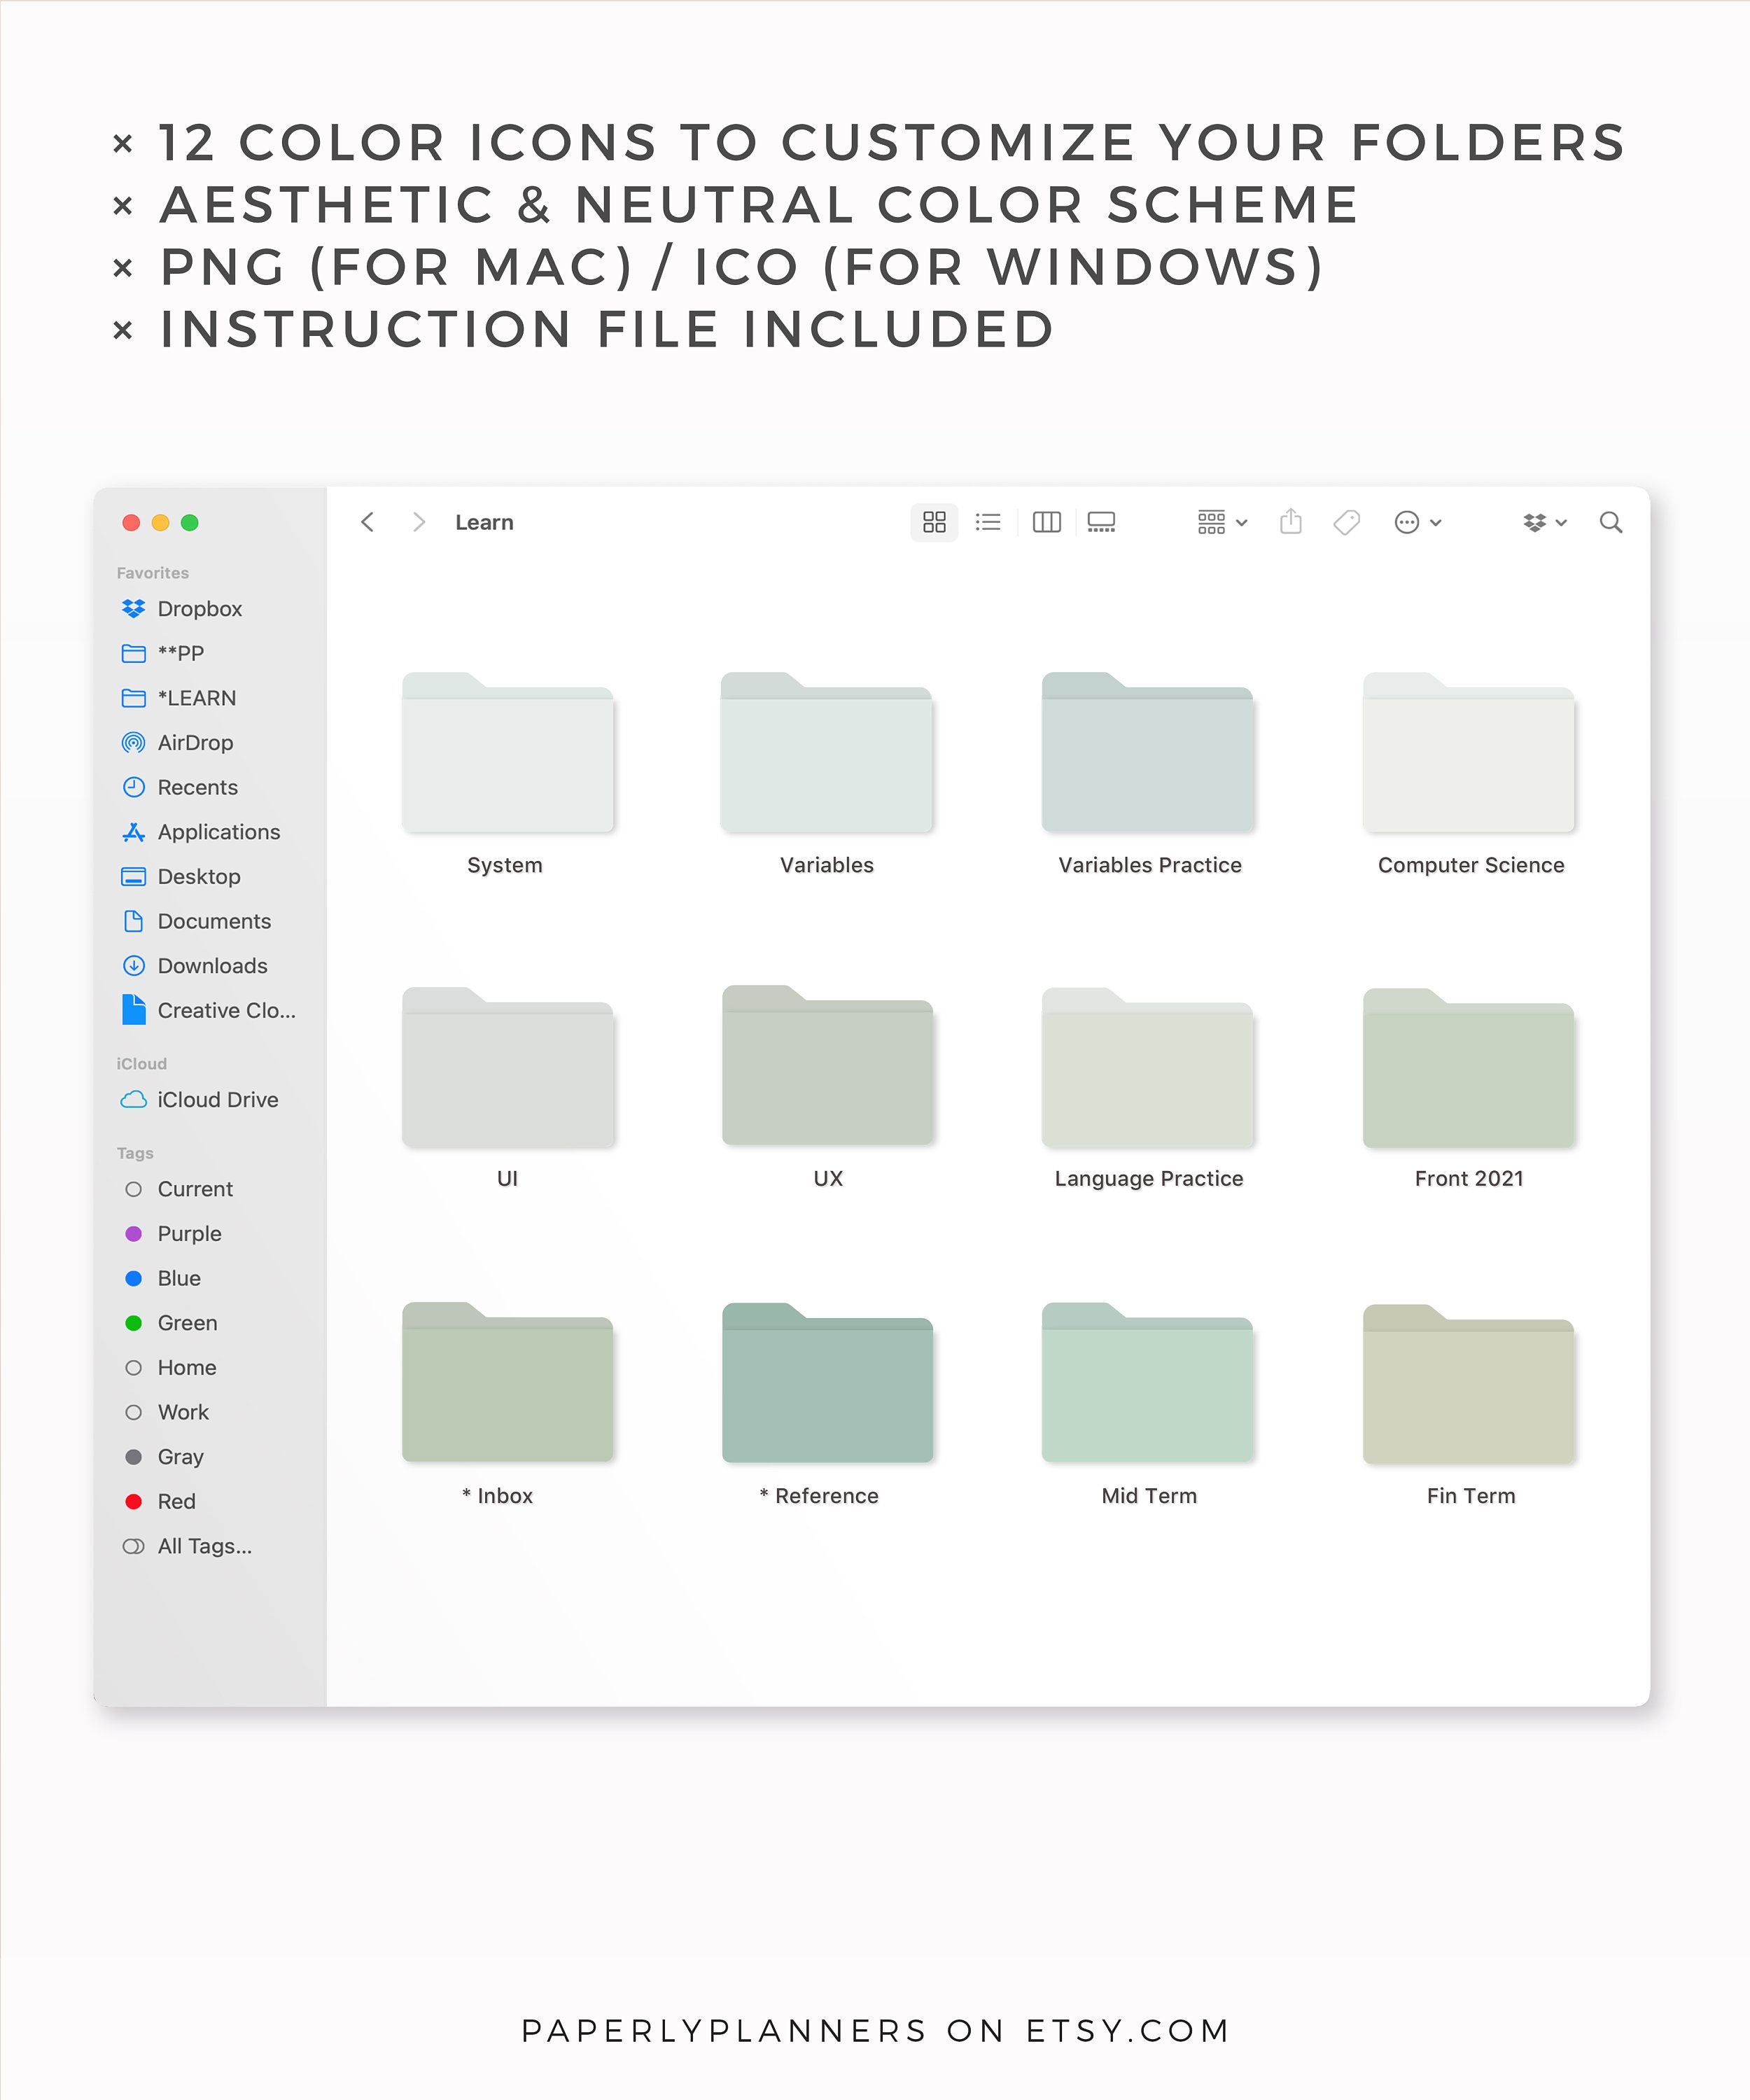Open the Search icon
1750x2100 pixels.
tap(1611, 522)
